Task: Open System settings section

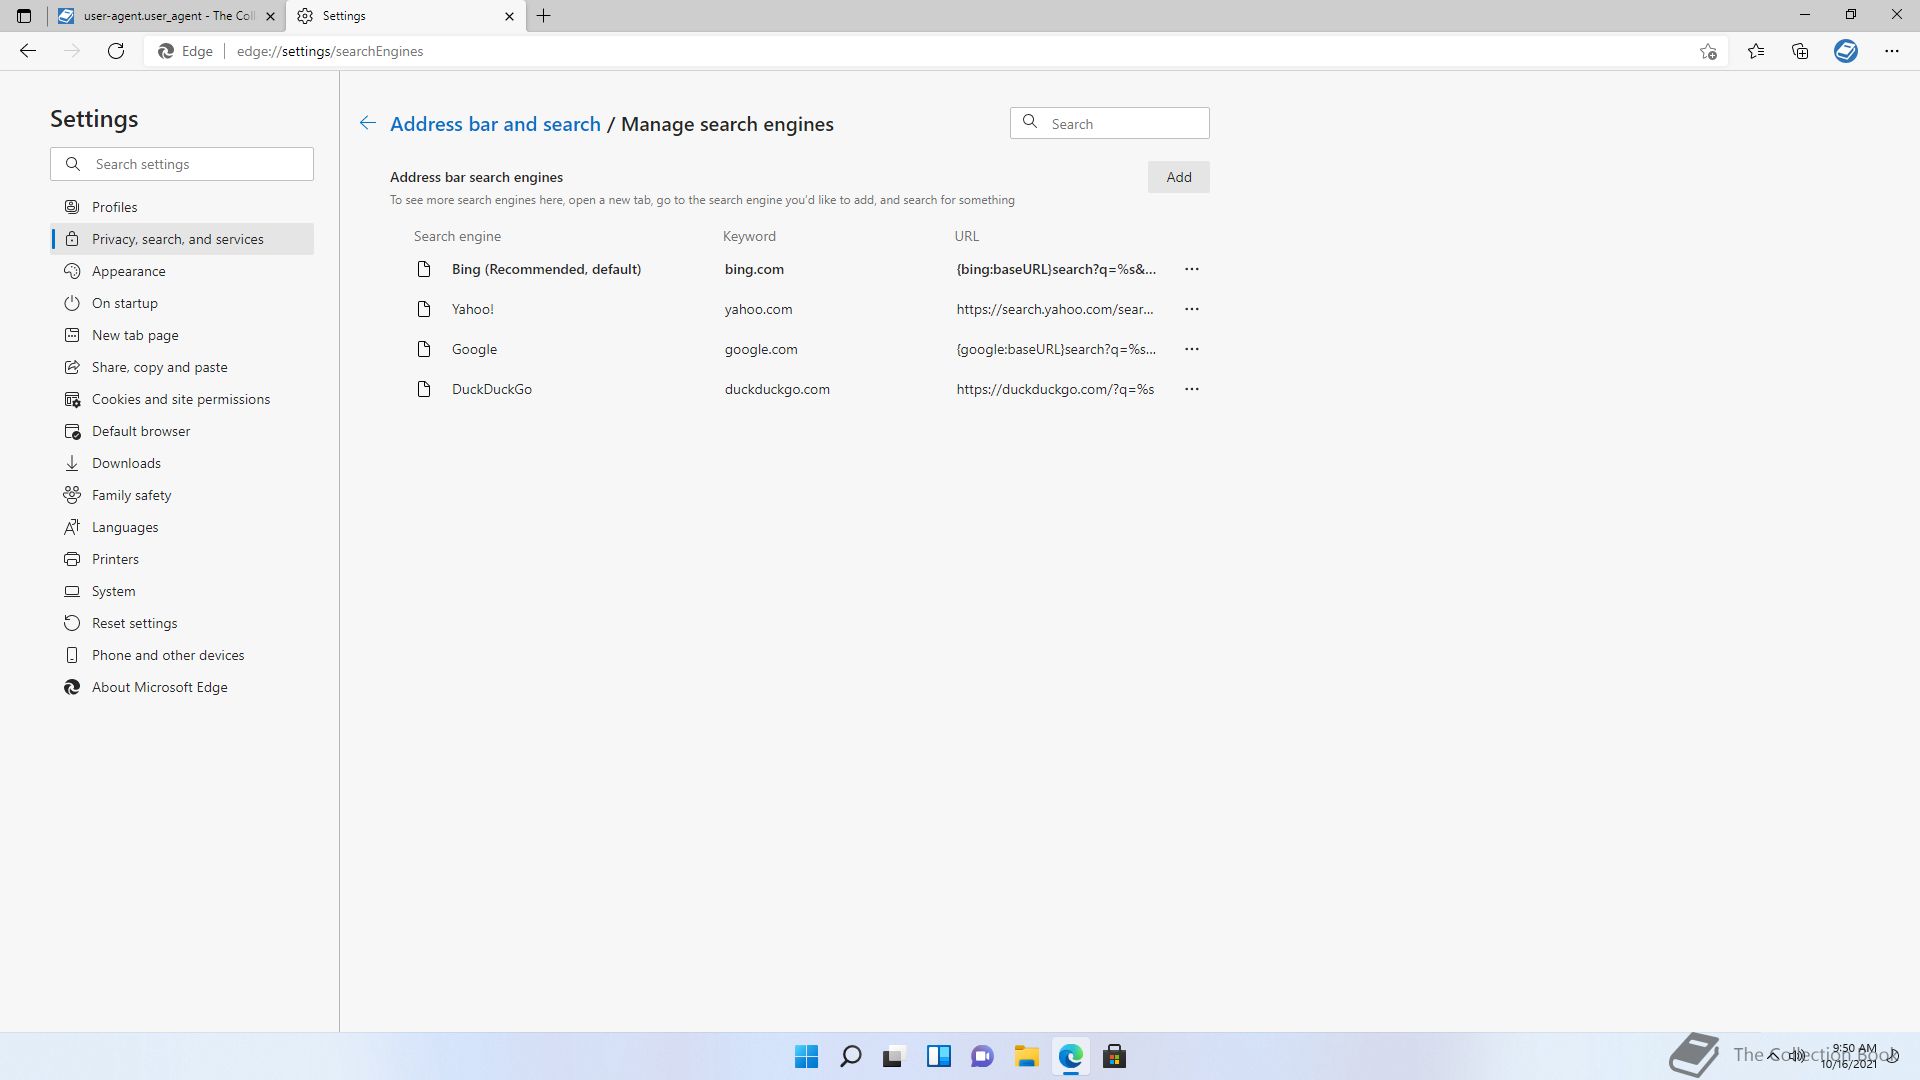Action: tap(182, 591)
